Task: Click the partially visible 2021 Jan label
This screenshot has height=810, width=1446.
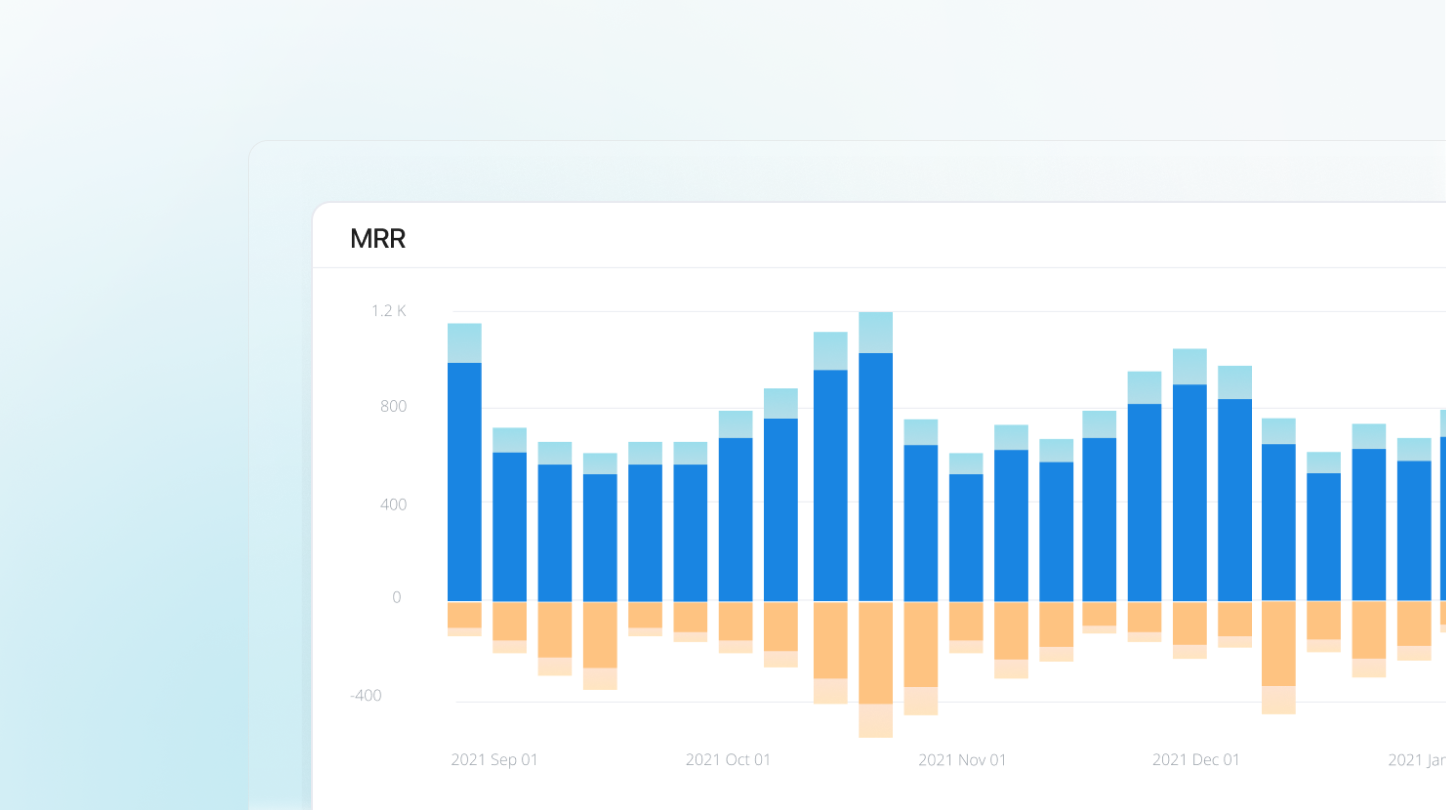Action: click(1415, 760)
